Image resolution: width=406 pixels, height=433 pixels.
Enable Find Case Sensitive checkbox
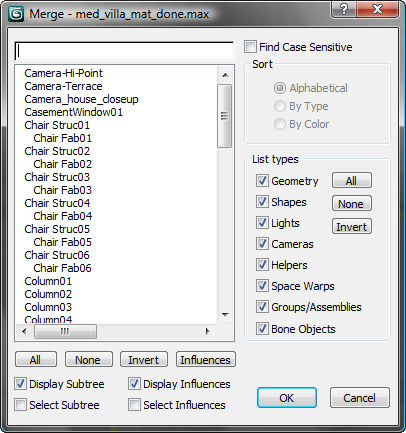point(250,47)
